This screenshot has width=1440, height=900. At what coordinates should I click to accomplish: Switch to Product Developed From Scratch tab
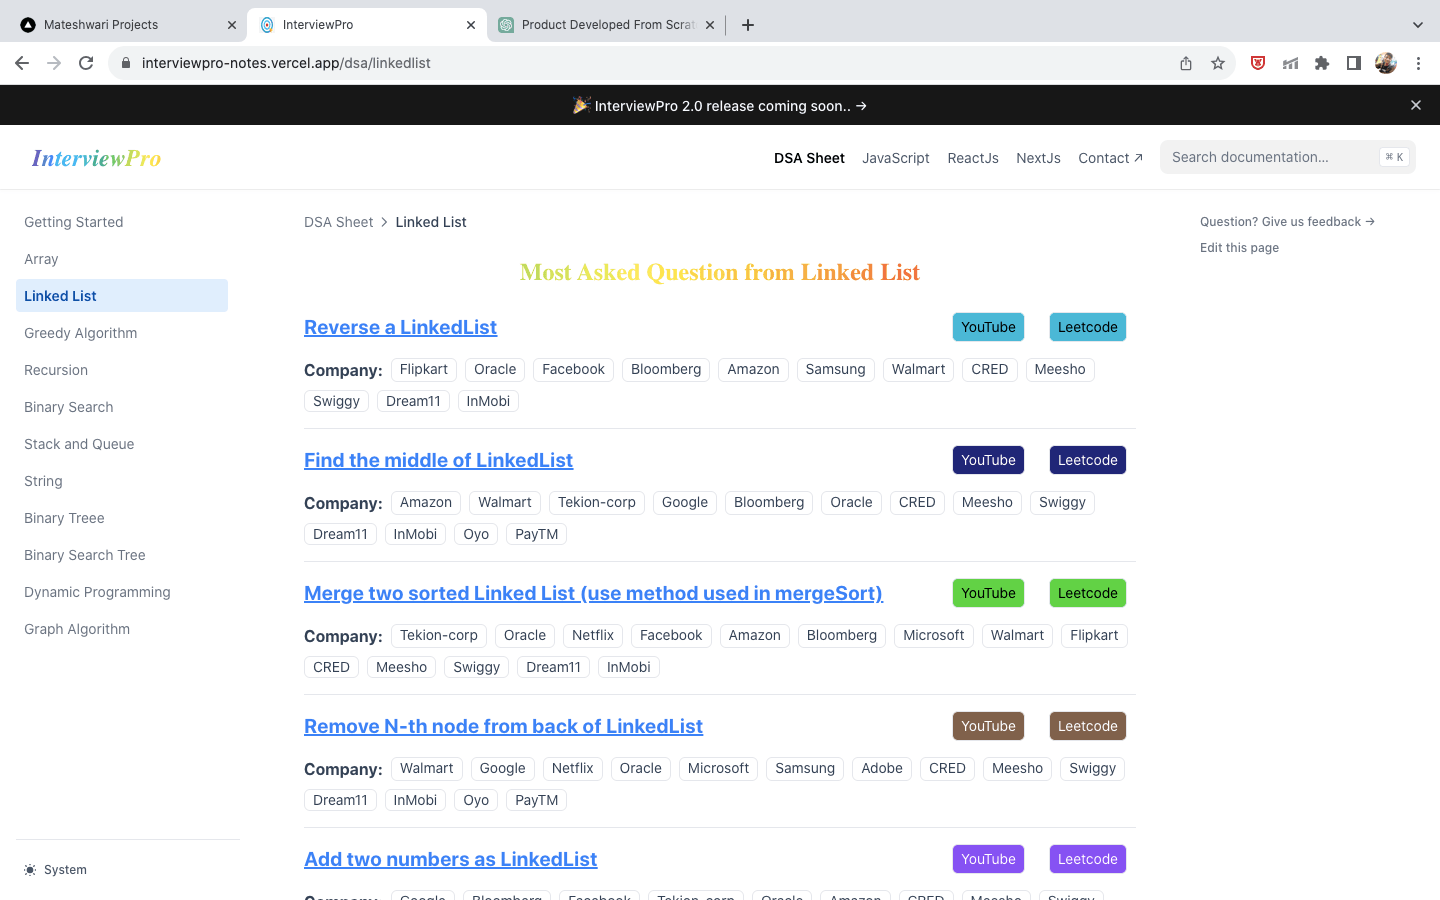tap(606, 25)
